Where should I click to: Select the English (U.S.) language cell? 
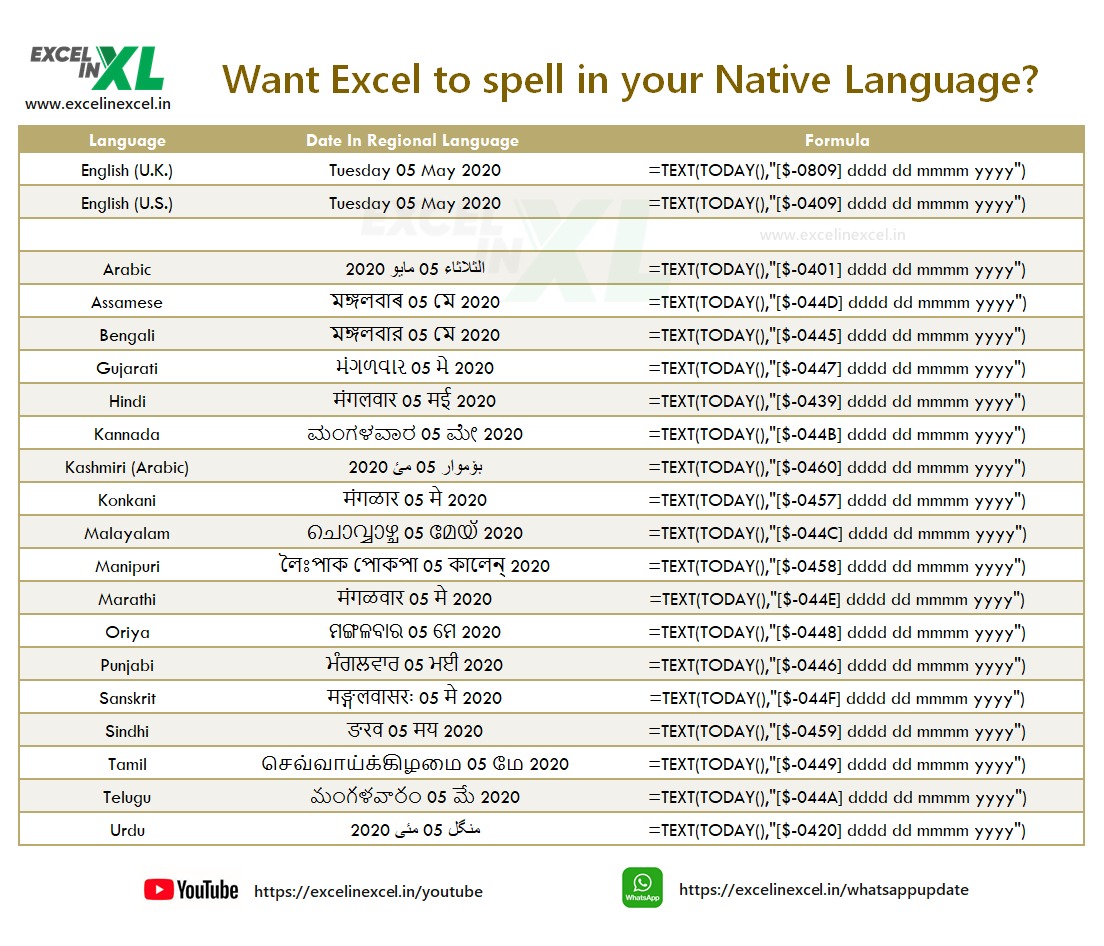pyautogui.click(x=127, y=203)
